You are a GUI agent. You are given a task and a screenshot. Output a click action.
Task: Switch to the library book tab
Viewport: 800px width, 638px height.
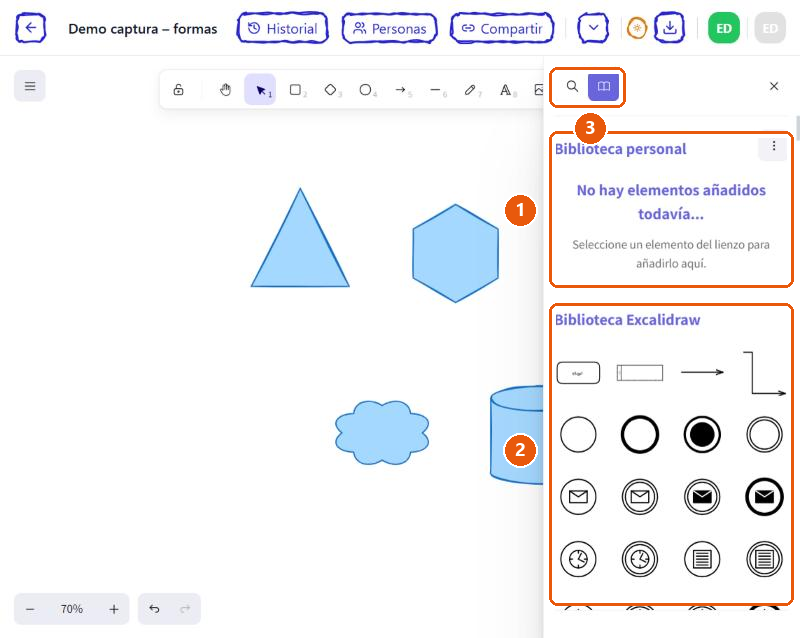point(604,86)
